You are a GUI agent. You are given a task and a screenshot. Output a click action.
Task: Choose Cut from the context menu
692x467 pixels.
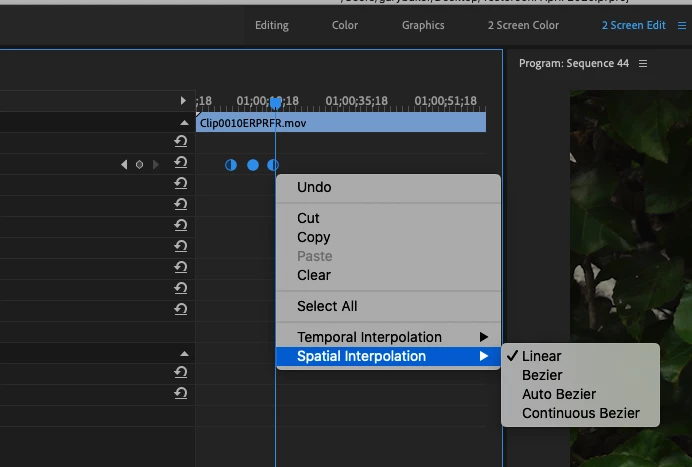tap(388, 218)
